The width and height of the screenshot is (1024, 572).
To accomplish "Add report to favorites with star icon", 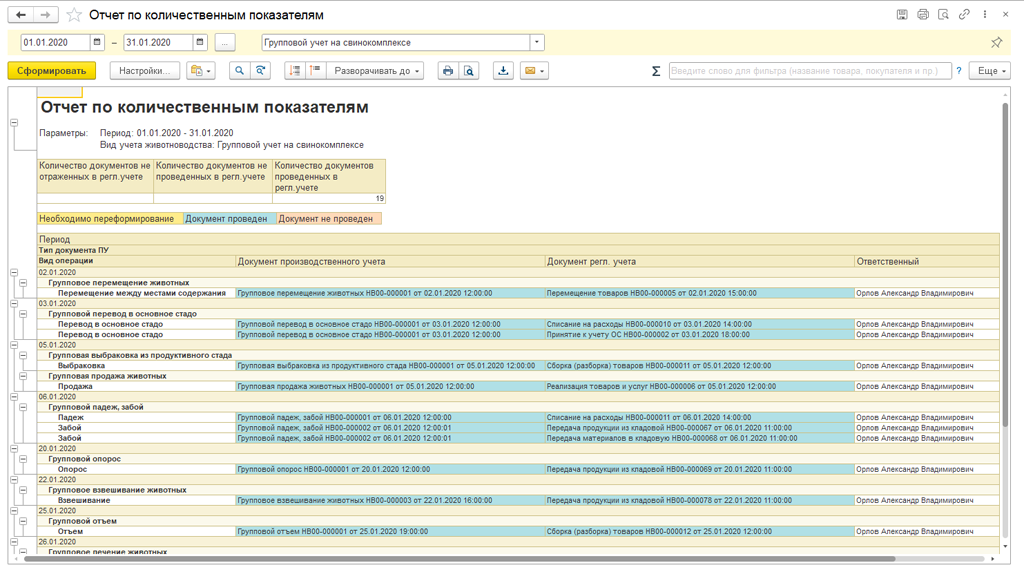I will click(x=74, y=15).
